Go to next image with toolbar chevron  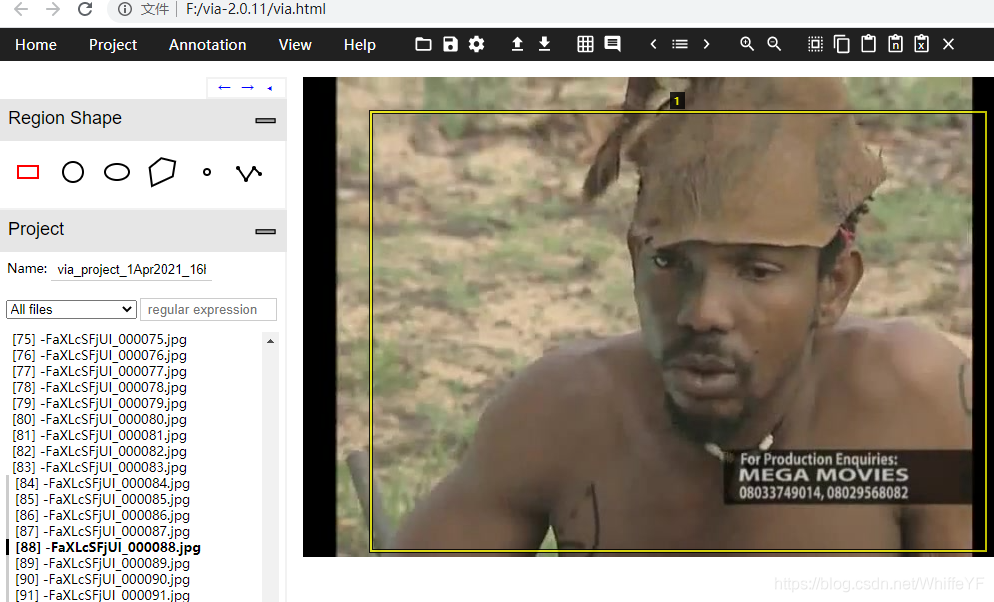click(706, 44)
